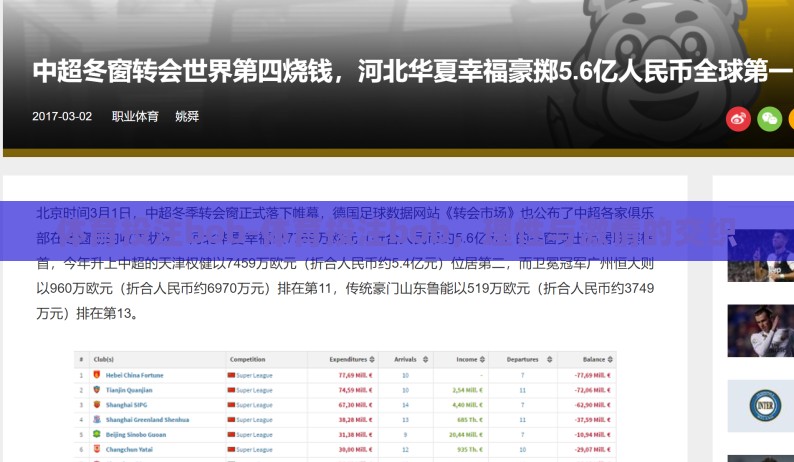Click the arrivals count 14 for Shanghai SIPG
This screenshot has height=462, width=794.
(x=405, y=405)
